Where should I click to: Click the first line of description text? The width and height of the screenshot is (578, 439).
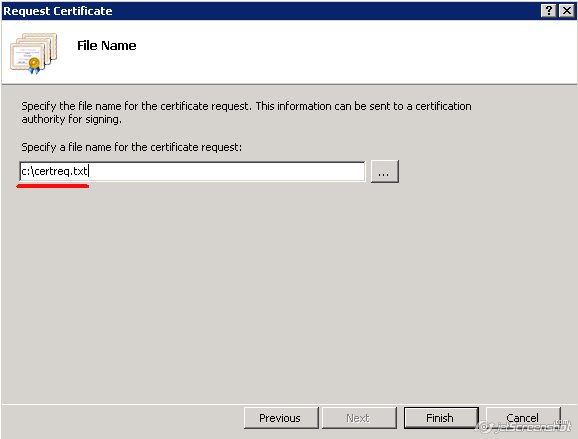tap(246, 106)
